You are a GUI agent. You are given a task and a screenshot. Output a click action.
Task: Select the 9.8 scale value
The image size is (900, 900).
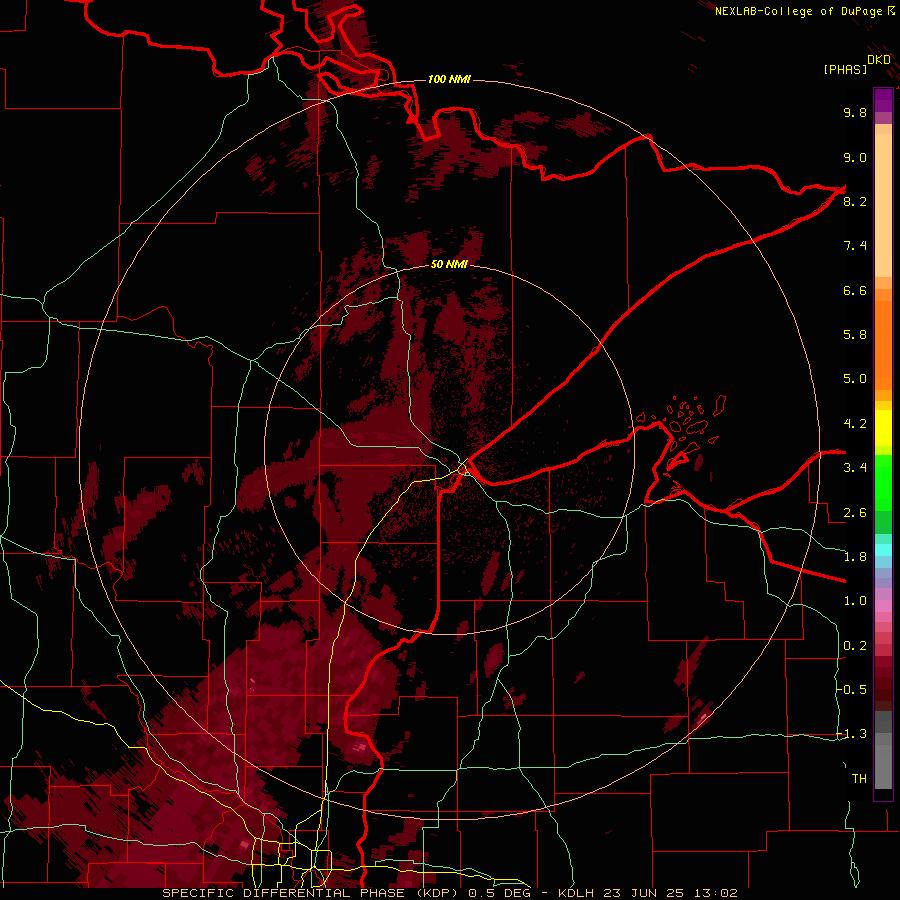[x=855, y=112]
